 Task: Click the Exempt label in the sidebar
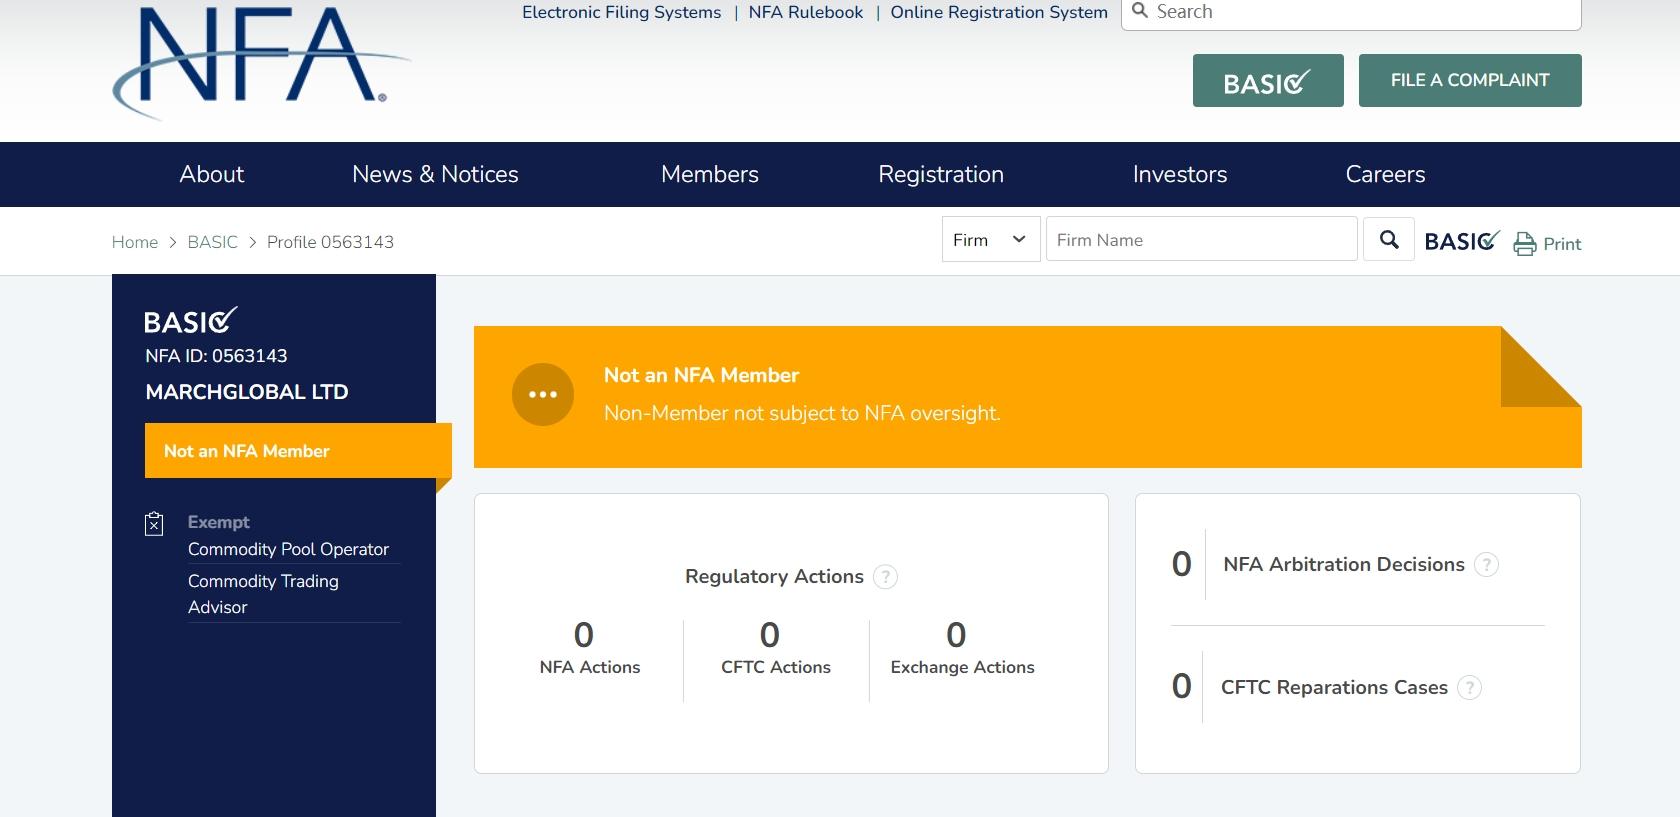tap(219, 522)
